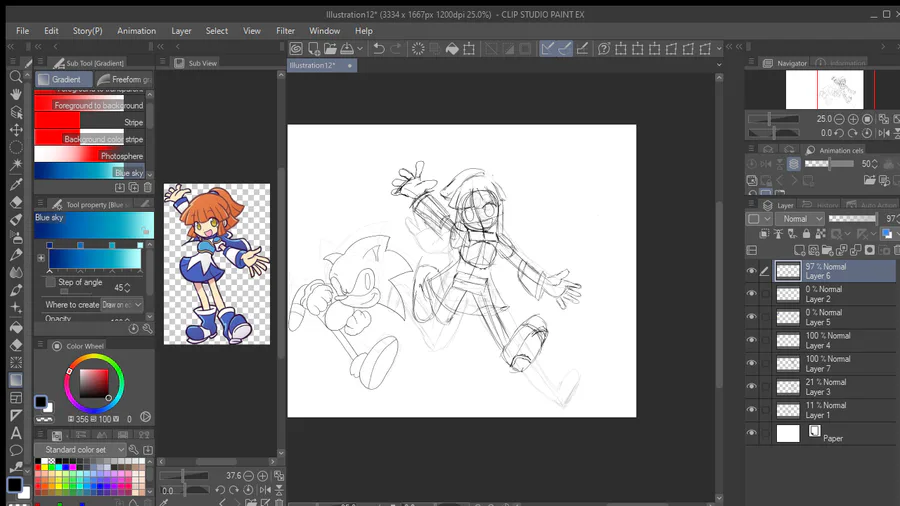This screenshot has height=506, width=900.
Task: Click the Open file folder icon
Action: pyautogui.click(x=330, y=49)
